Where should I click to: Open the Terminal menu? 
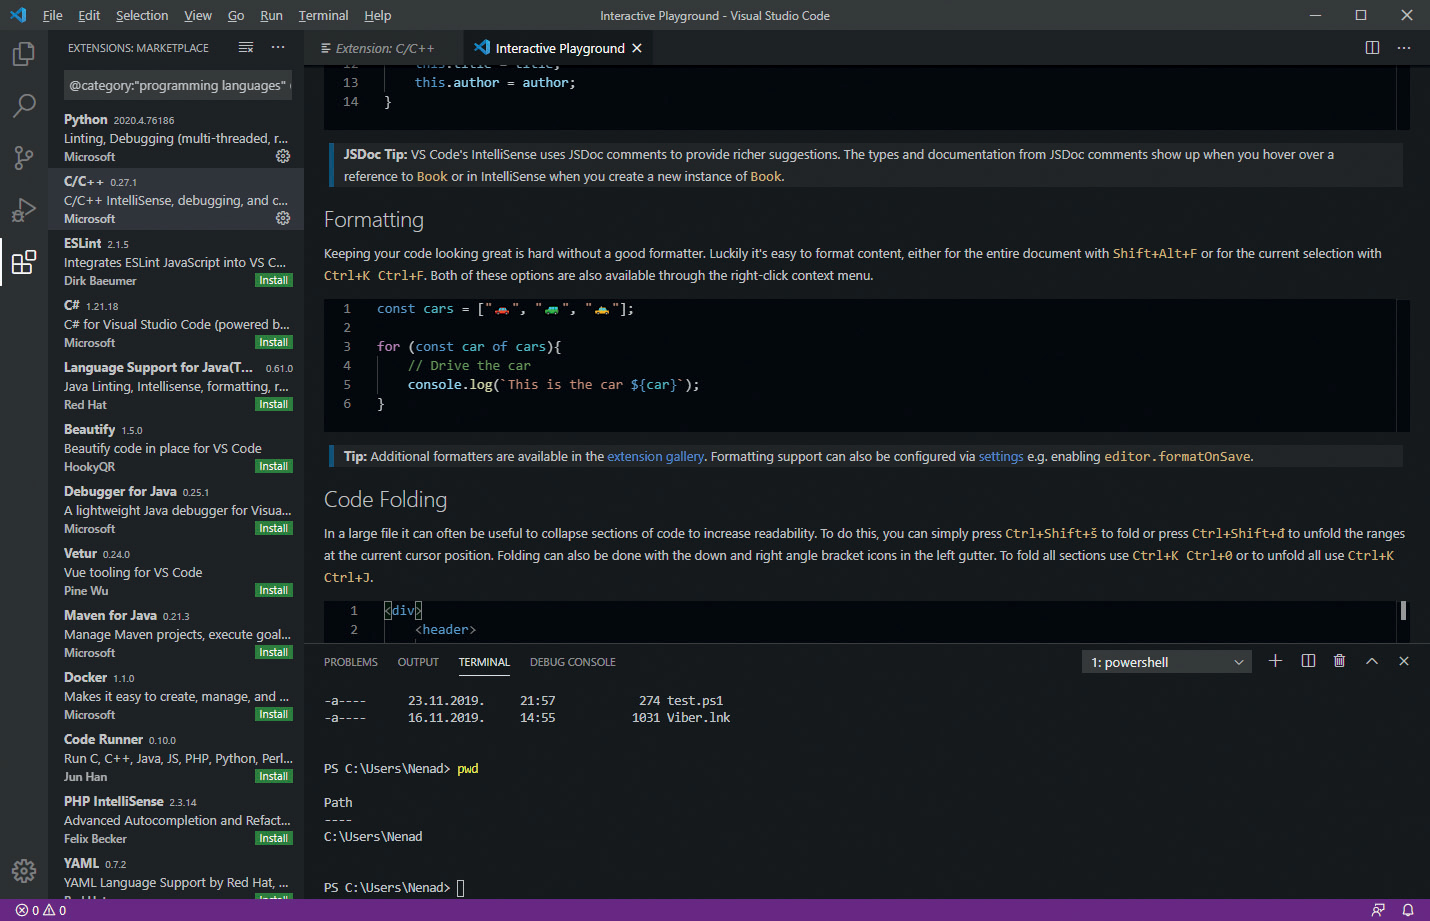pos(323,15)
